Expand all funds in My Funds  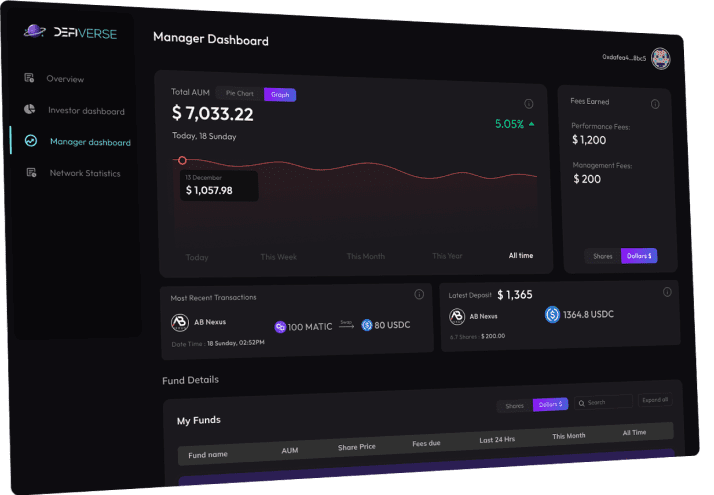655,400
